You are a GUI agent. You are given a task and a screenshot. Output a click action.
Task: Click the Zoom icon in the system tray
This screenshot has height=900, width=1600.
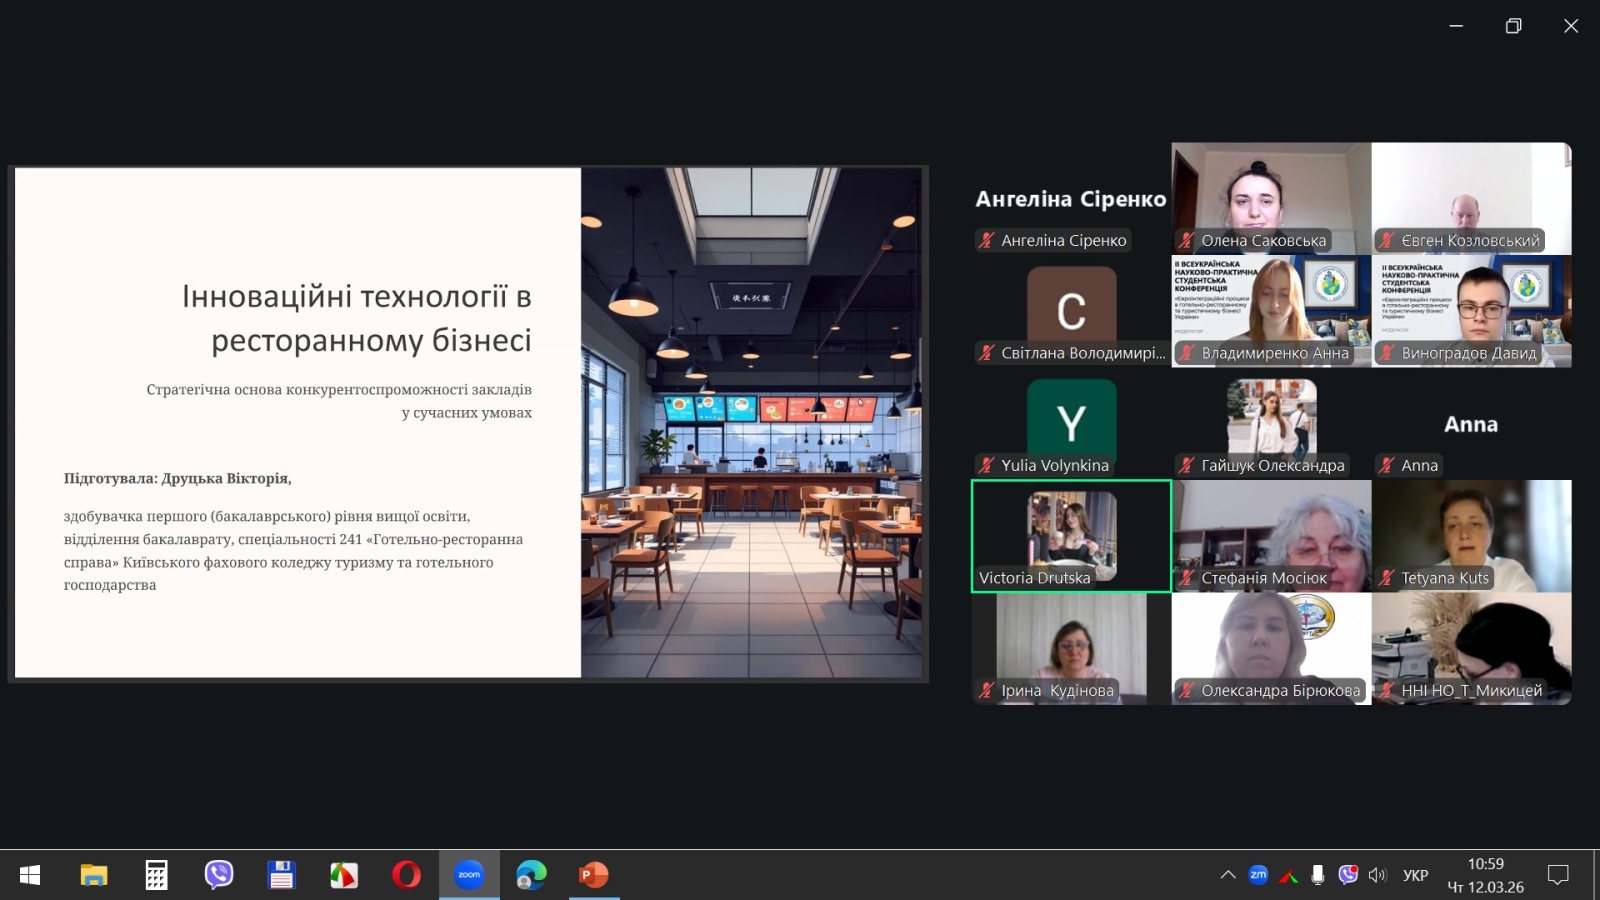[x=1258, y=875]
